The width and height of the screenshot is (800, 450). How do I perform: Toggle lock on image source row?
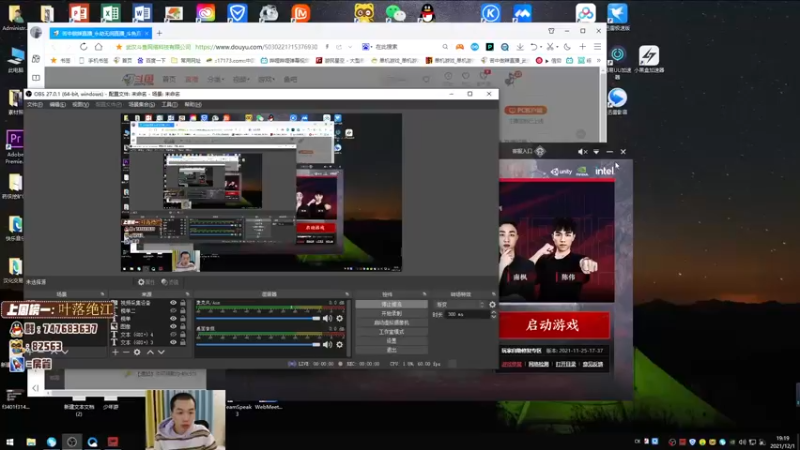(183, 327)
